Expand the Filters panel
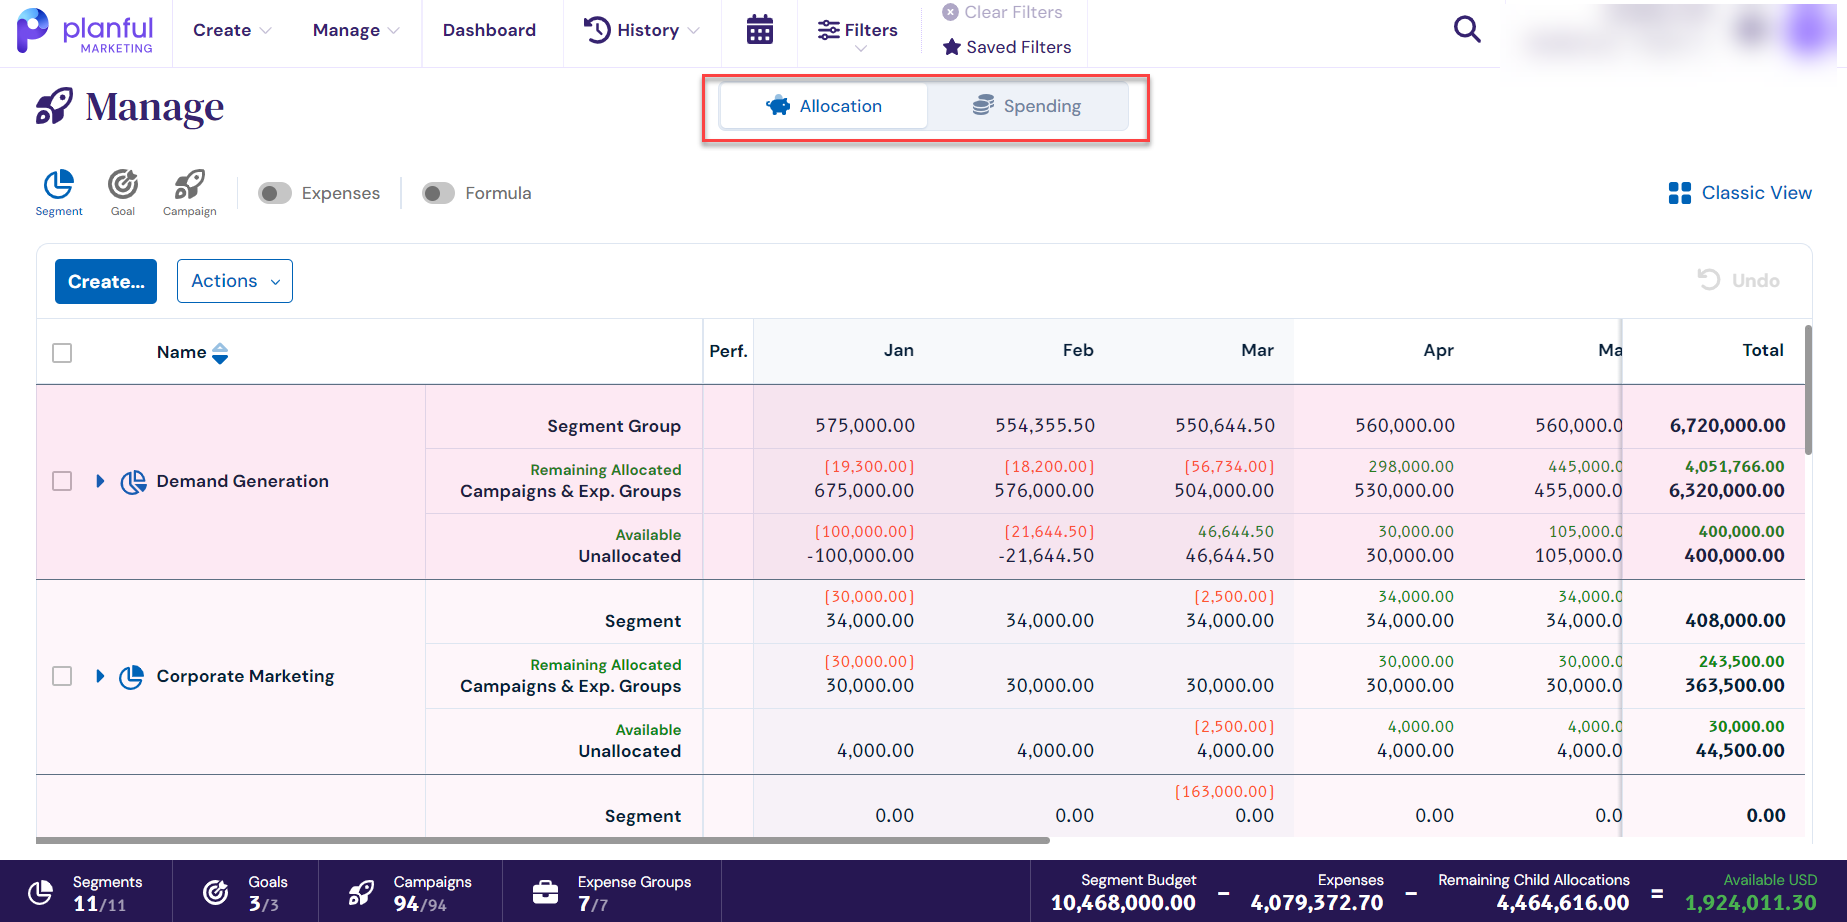The height and width of the screenshot is (922, 1847). 857,32
